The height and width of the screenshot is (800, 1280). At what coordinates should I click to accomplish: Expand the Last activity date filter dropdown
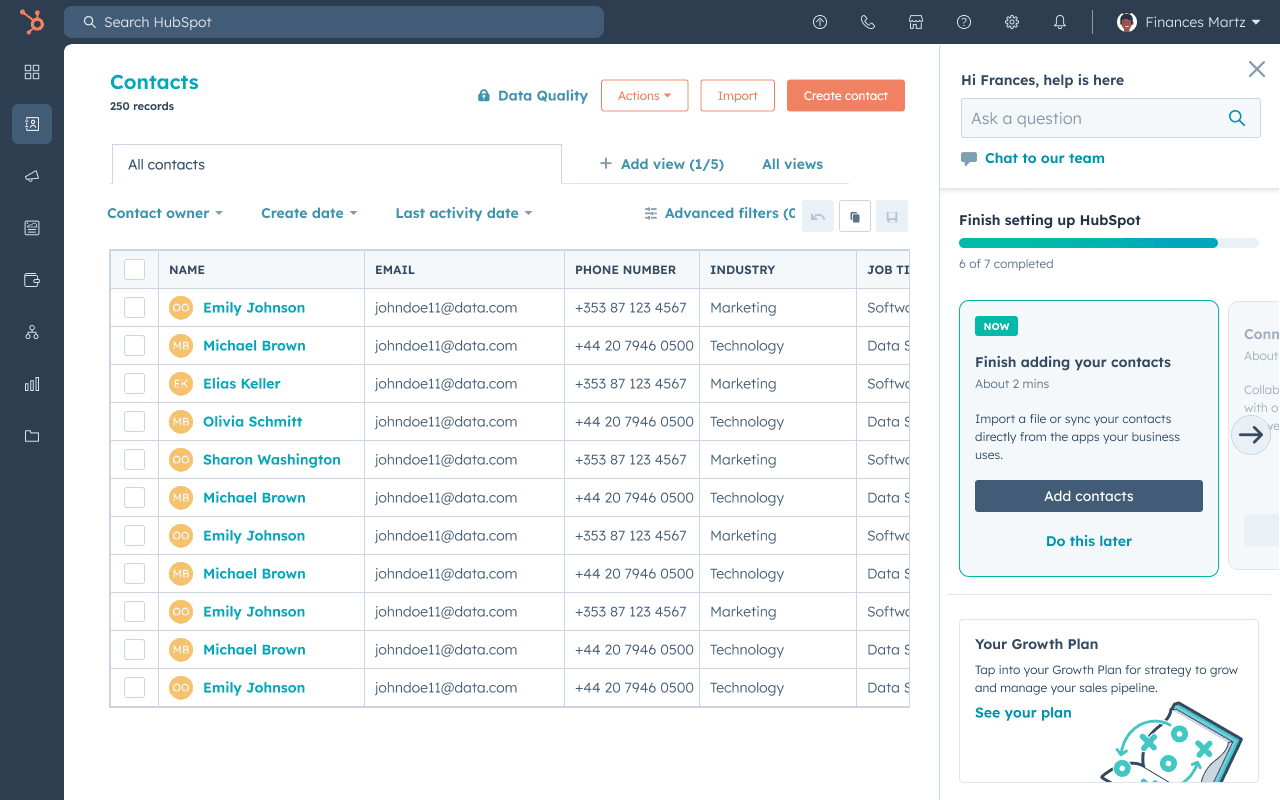pyautogui.click(x=464, y=213)
